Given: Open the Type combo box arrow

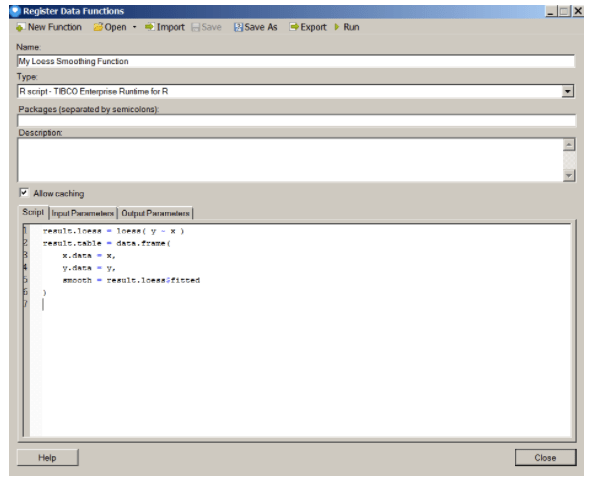Looking at the screenshot, I should [x=567, y=91].
